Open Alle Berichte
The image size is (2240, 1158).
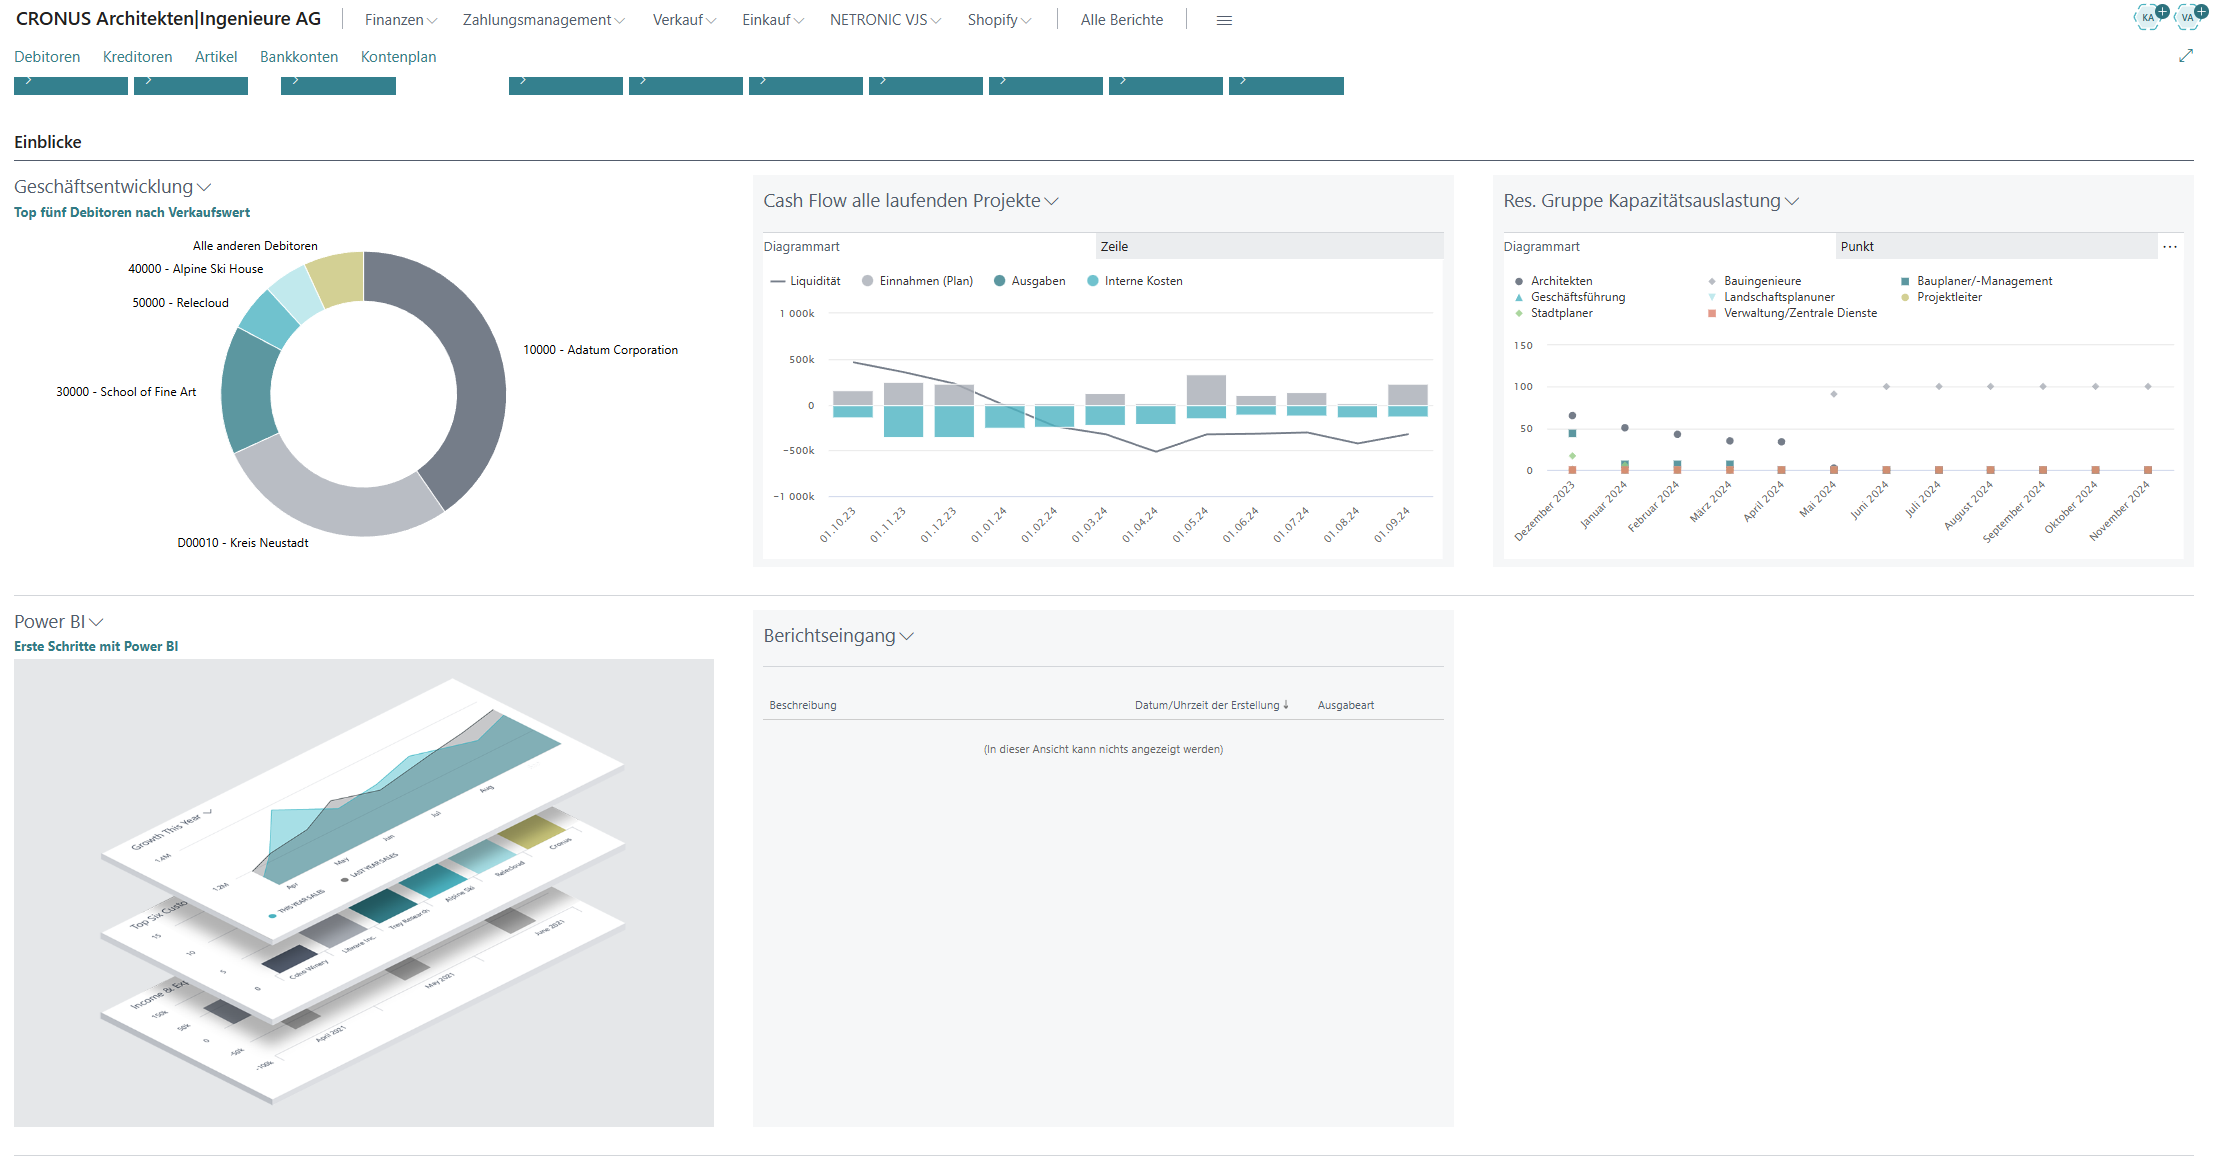coord(1122,20)
